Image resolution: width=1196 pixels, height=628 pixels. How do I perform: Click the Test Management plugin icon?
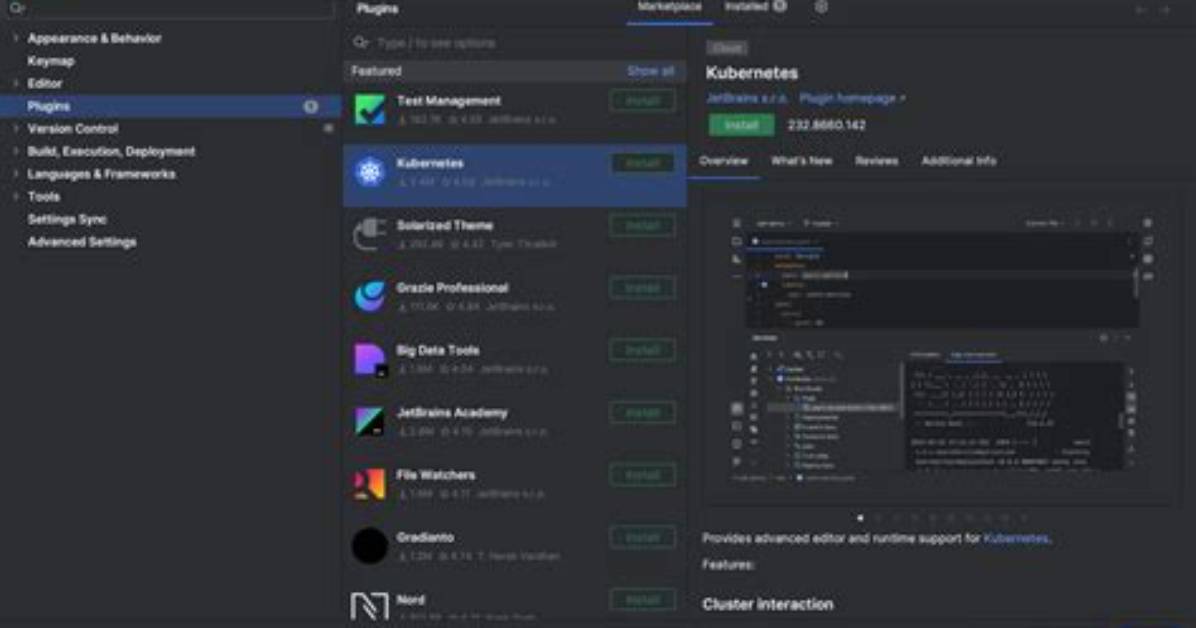[370, 109]
